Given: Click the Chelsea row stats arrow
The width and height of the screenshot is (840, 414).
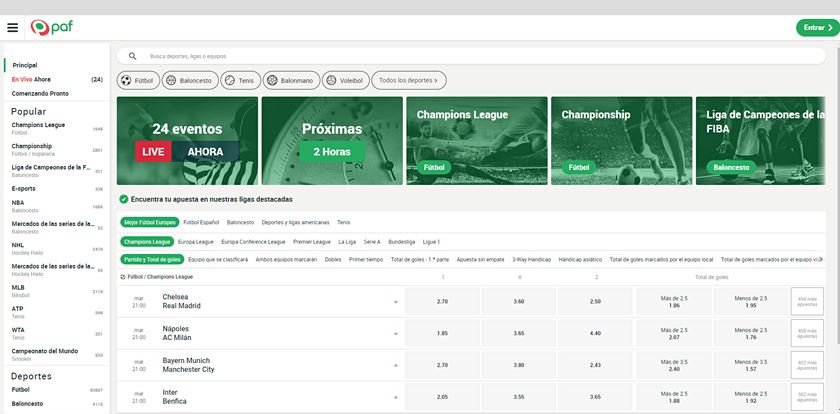Looking at the screenshot, I should 395,302.
